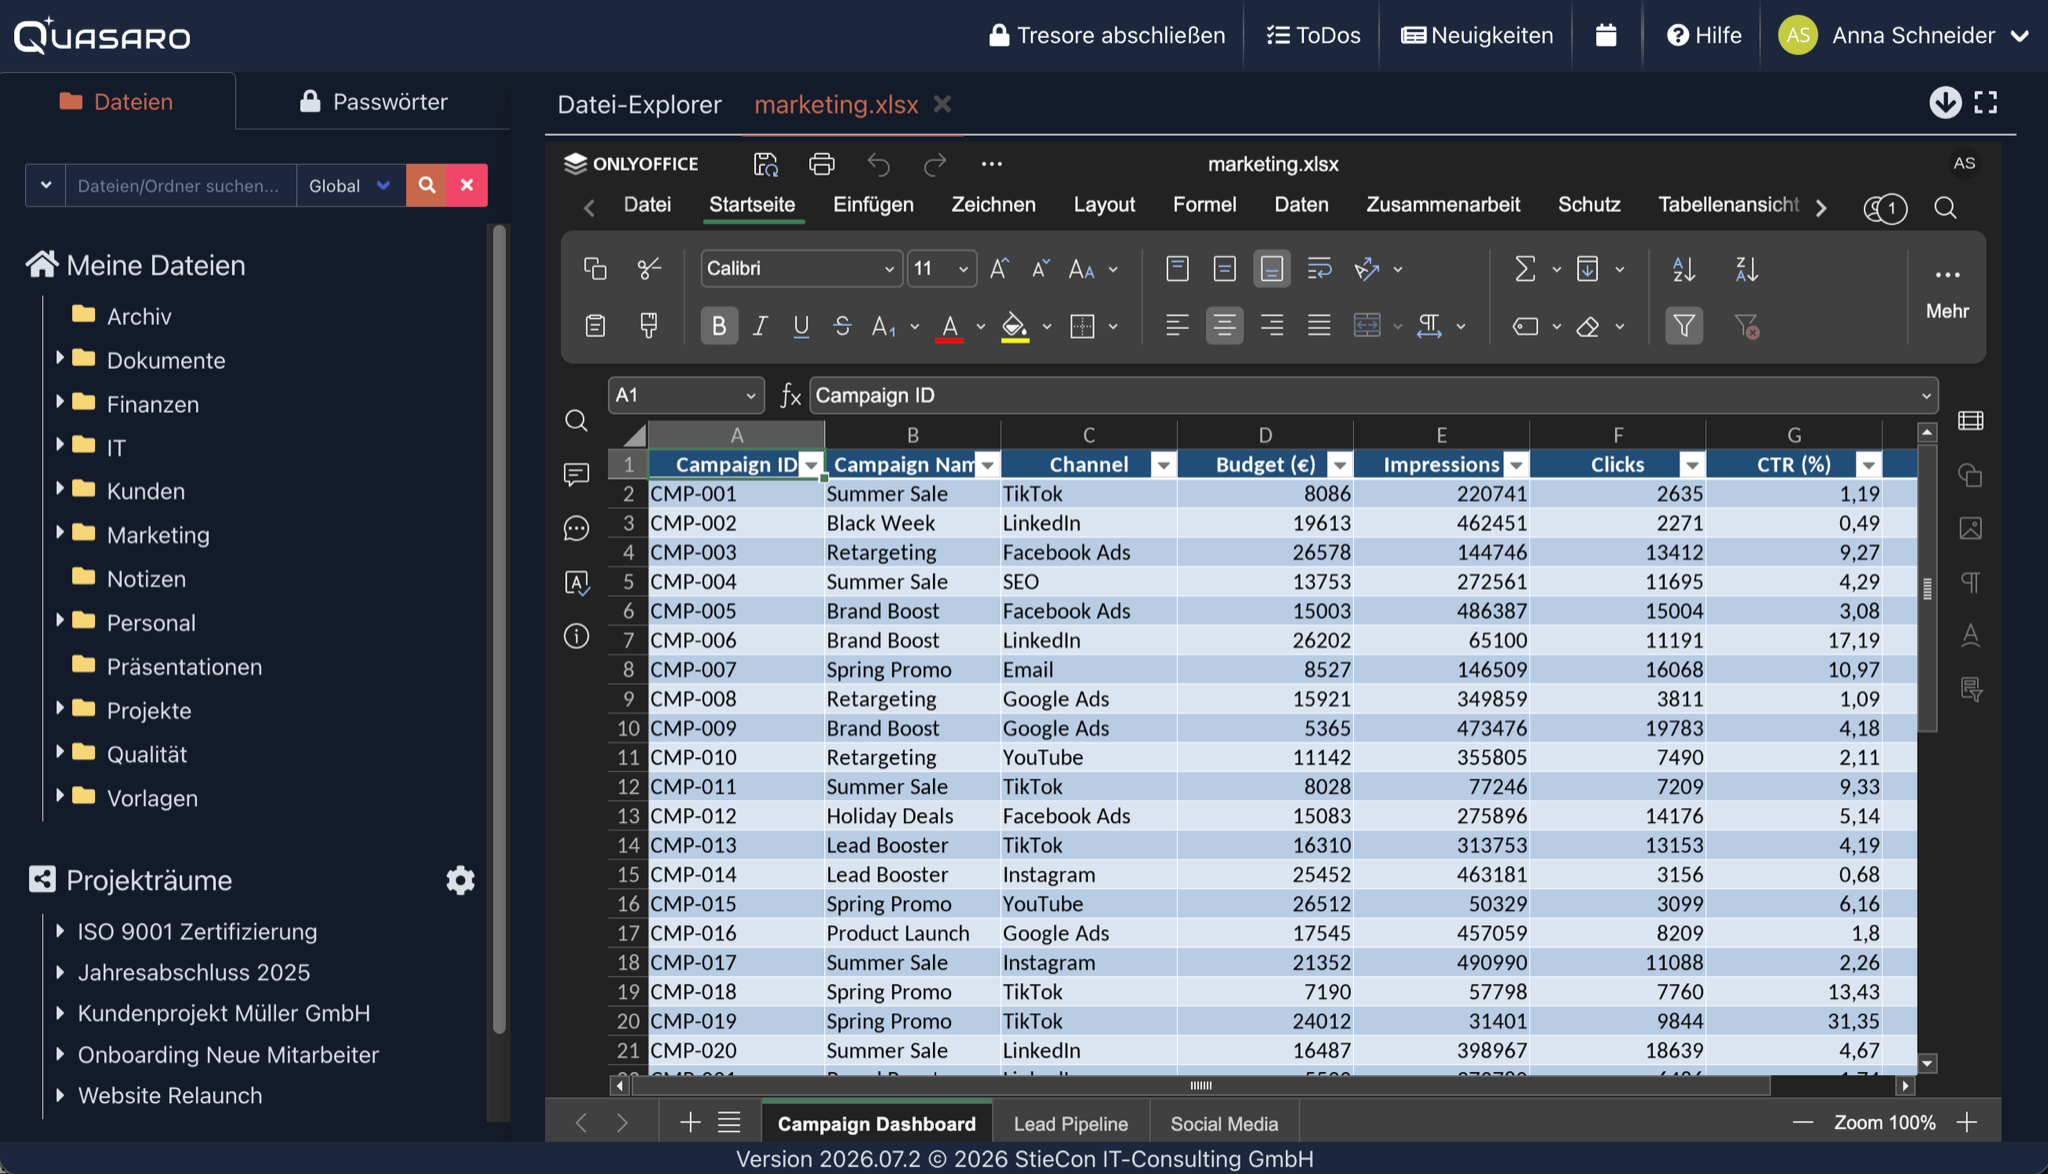
Task: Sort descending Z to A
Action: [x=1746, y=268]
